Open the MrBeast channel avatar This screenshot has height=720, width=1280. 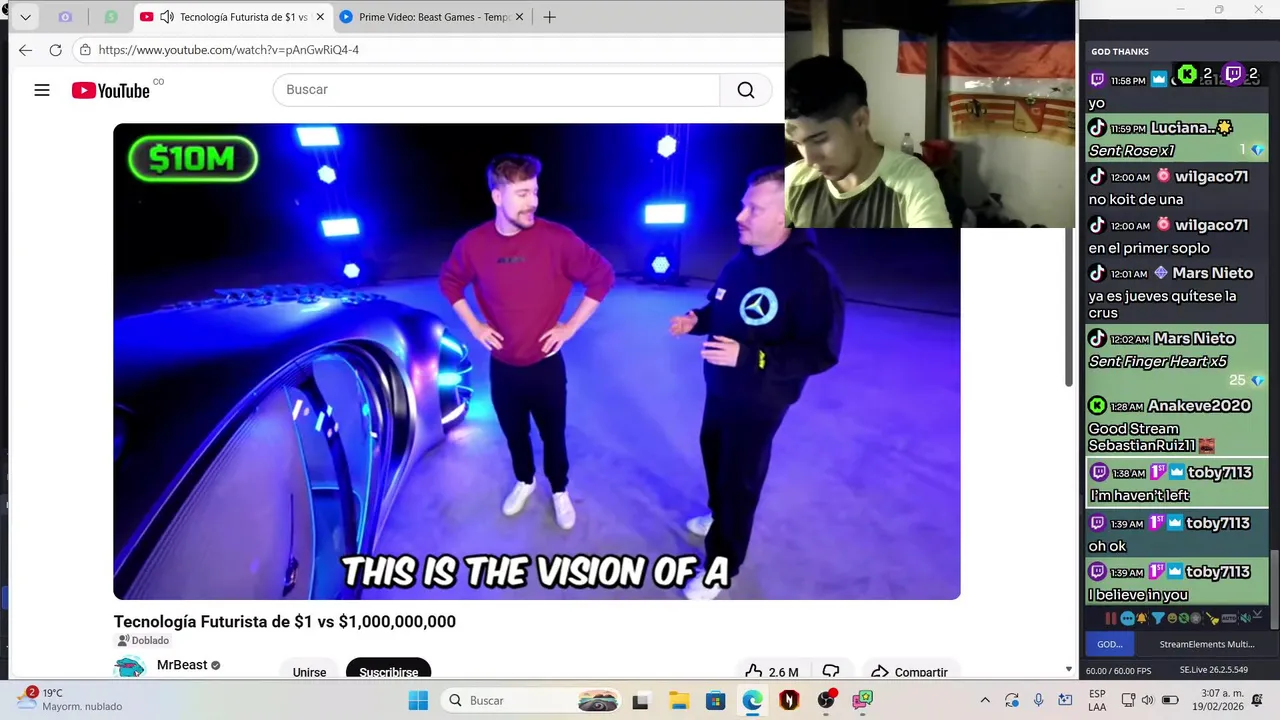(130, 668)
